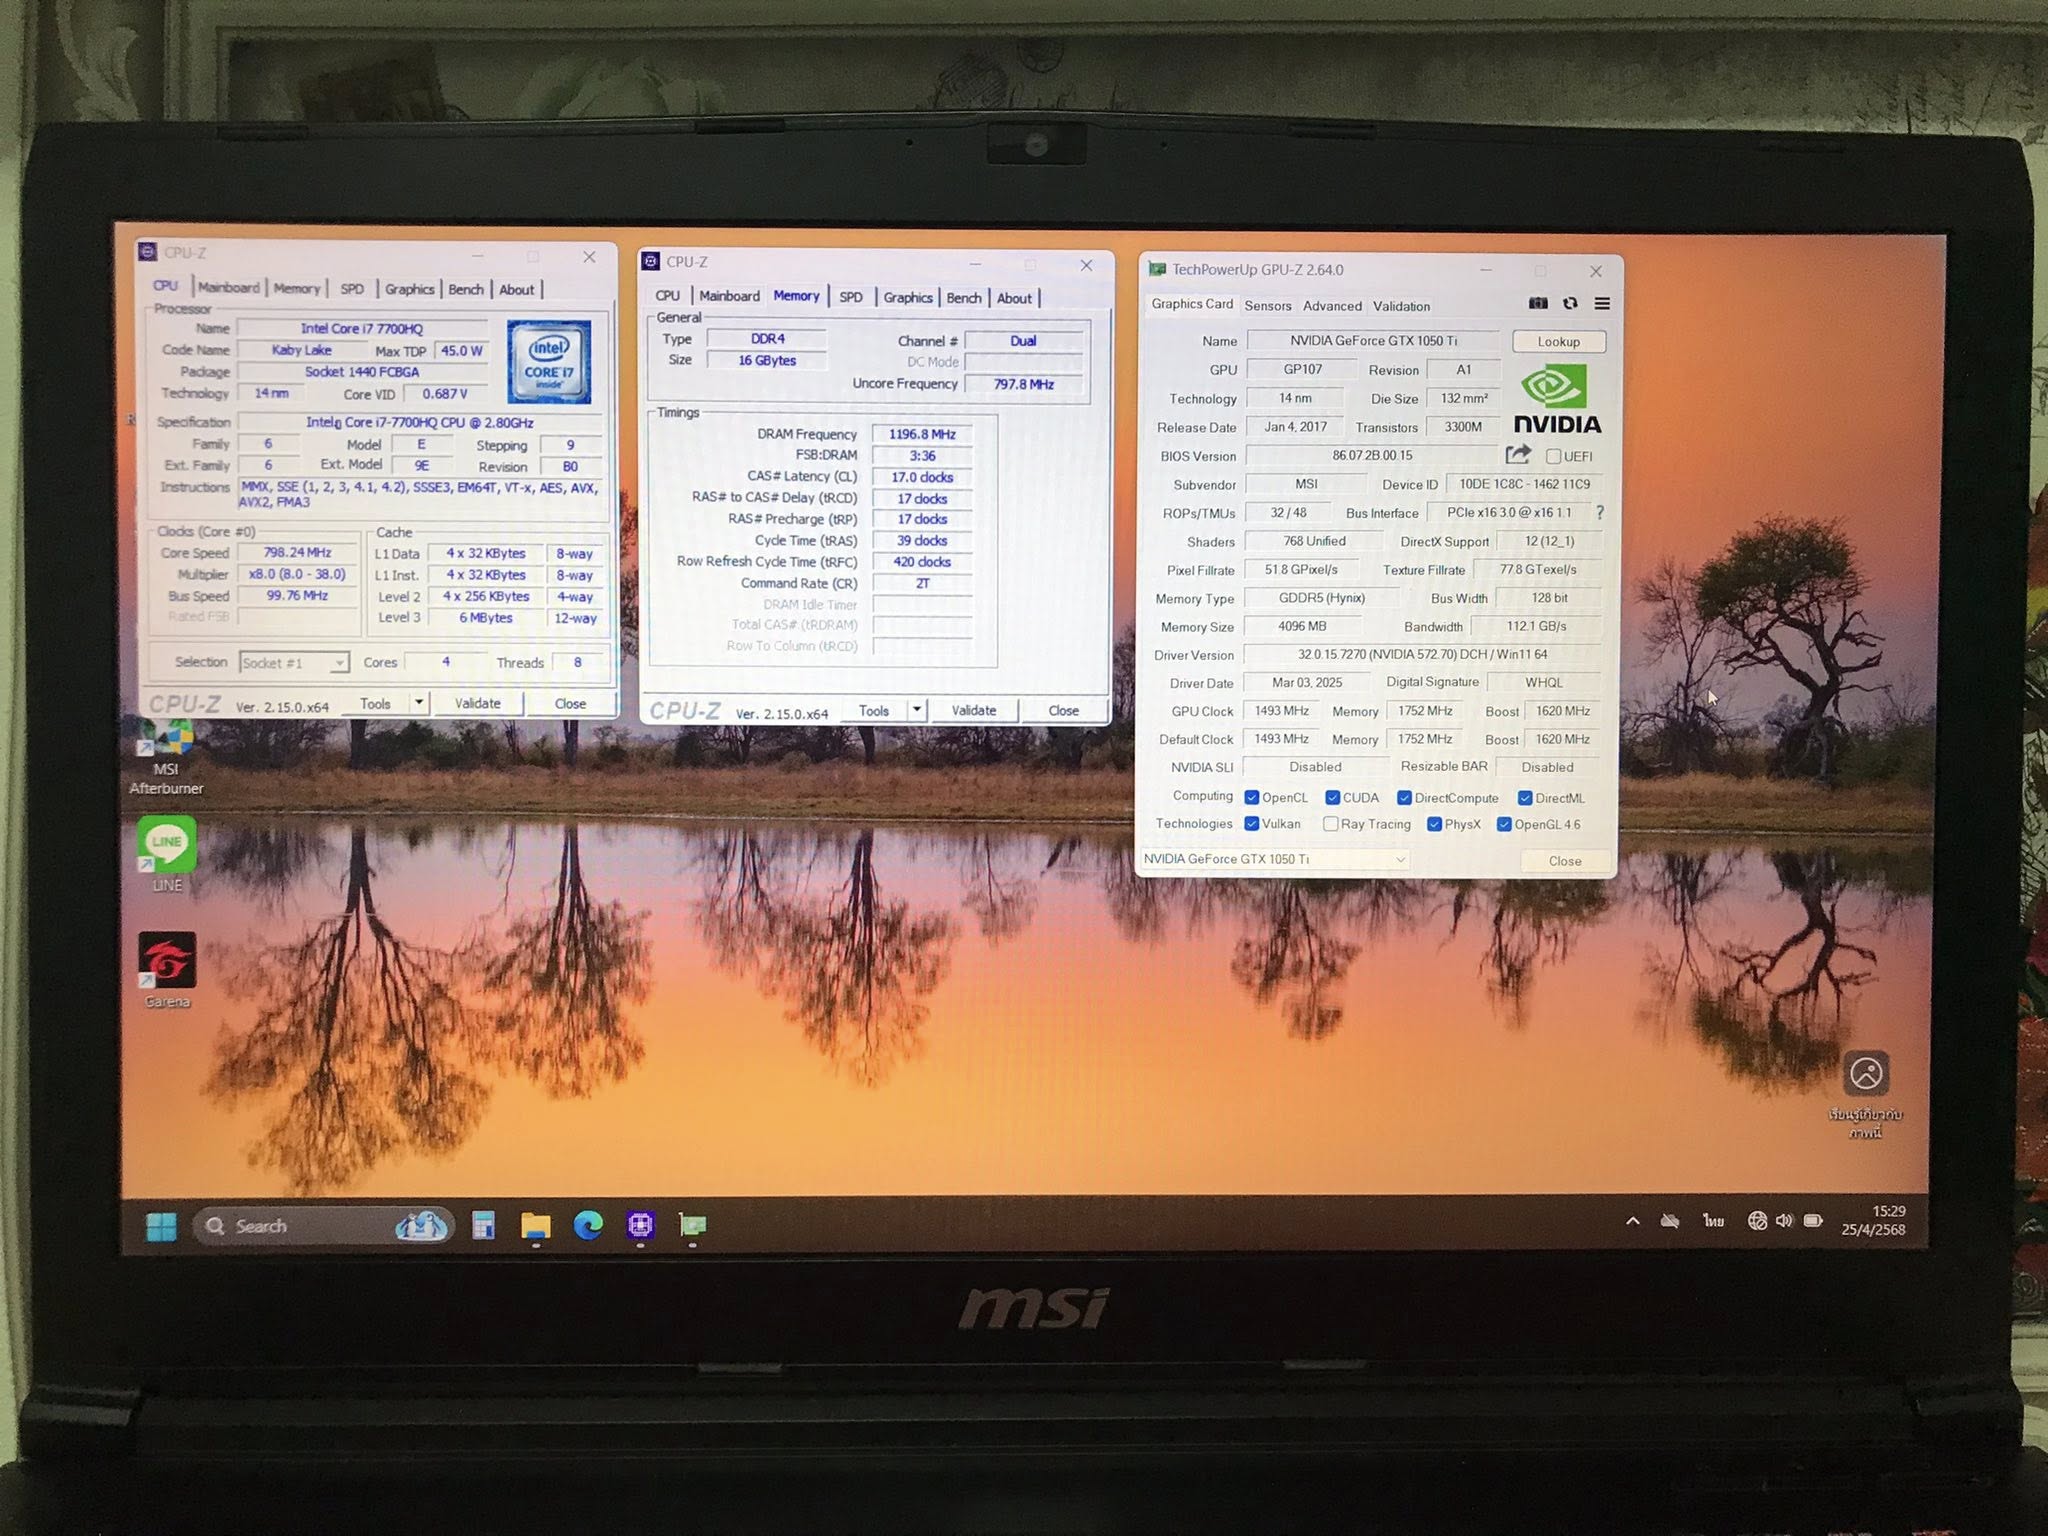
Task: Open File Explorer from the taskbar
Action: click(536, 1226)
